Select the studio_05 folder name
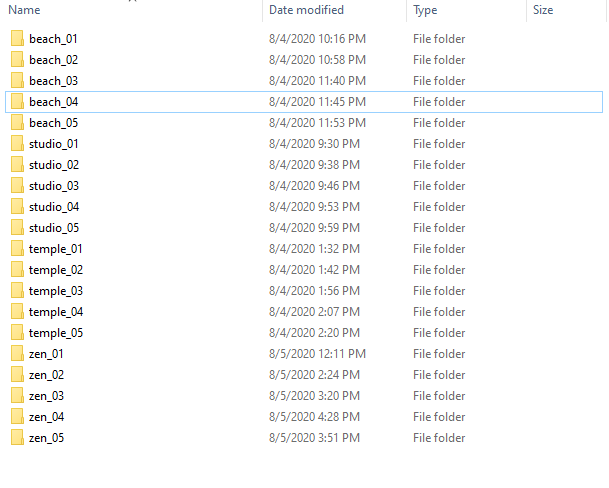Screen dimensions: 609x488 (x=54, y=228)
